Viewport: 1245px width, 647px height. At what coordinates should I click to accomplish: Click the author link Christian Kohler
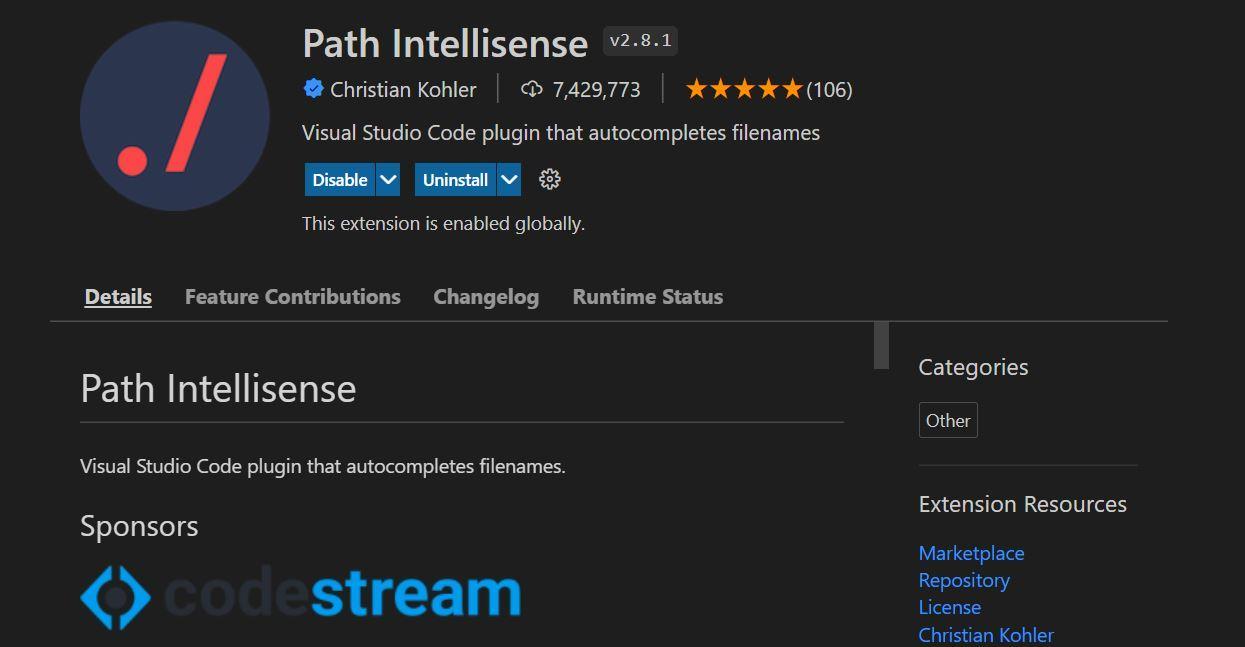986,635
